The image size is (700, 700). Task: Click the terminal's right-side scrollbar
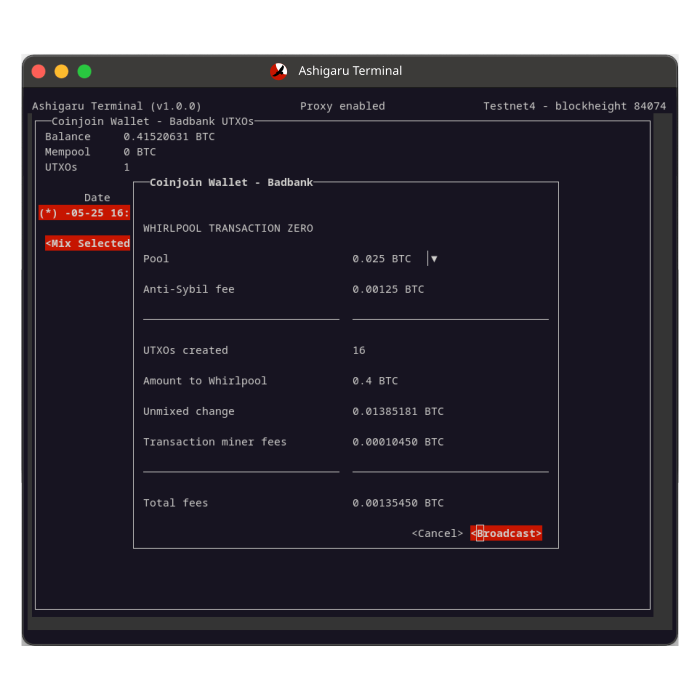662,360
